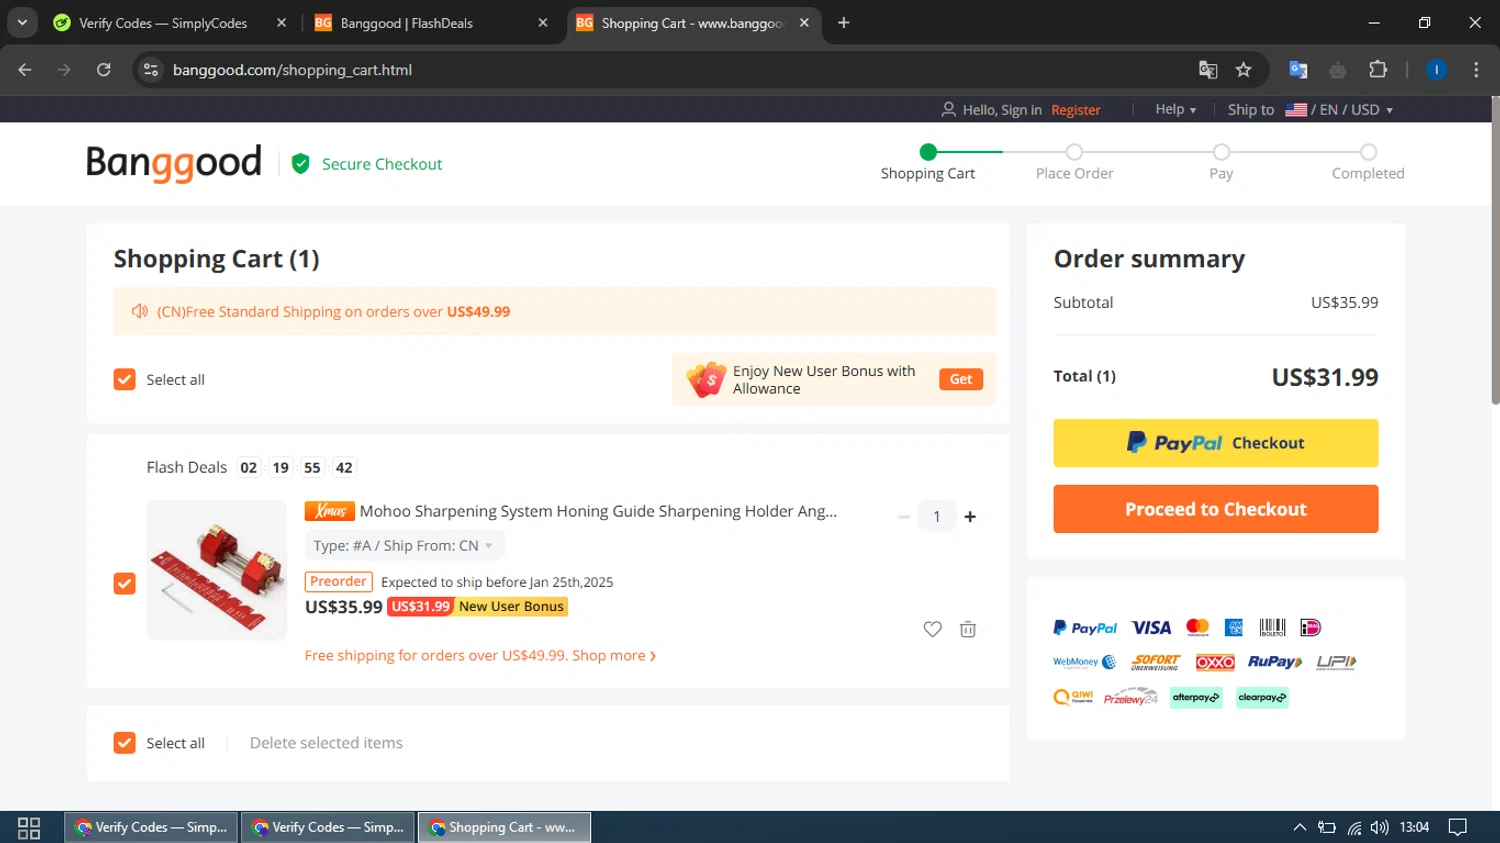This screenshot has height=843, width=1500.
Task: Click the Banggood logo
Action: click(174, 163)
